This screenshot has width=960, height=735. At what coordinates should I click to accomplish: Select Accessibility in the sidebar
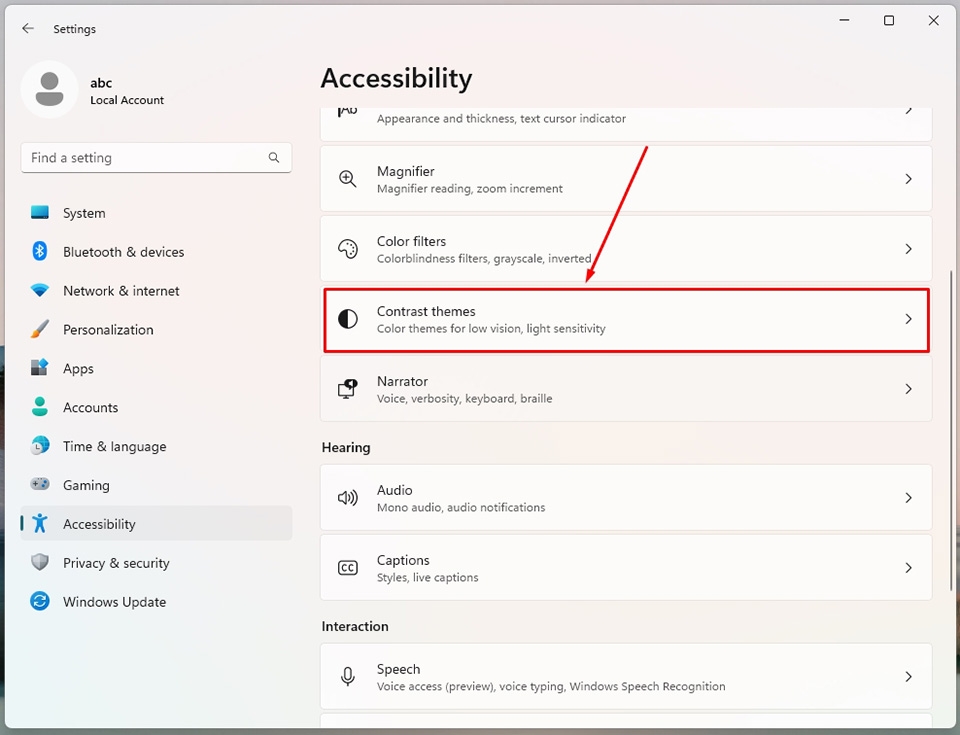156,524
